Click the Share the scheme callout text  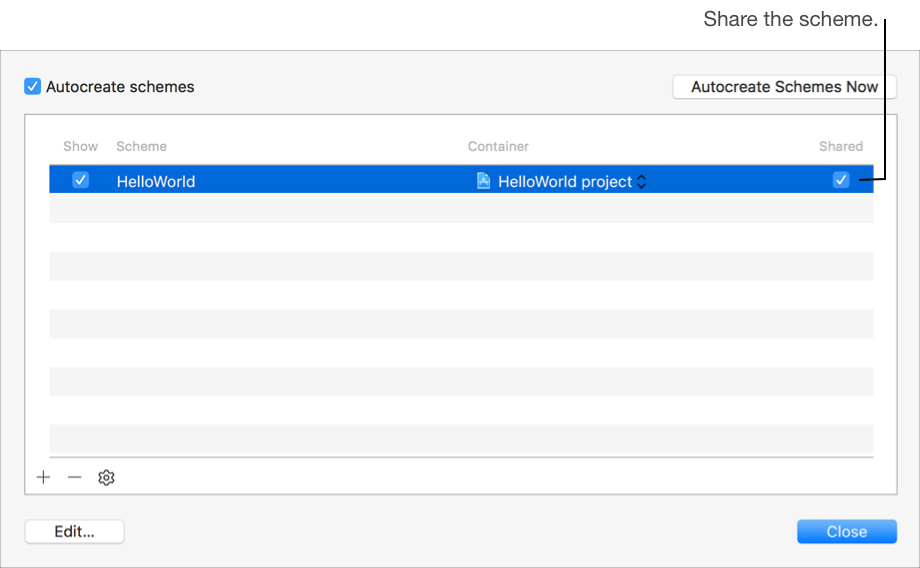[790, 19]
